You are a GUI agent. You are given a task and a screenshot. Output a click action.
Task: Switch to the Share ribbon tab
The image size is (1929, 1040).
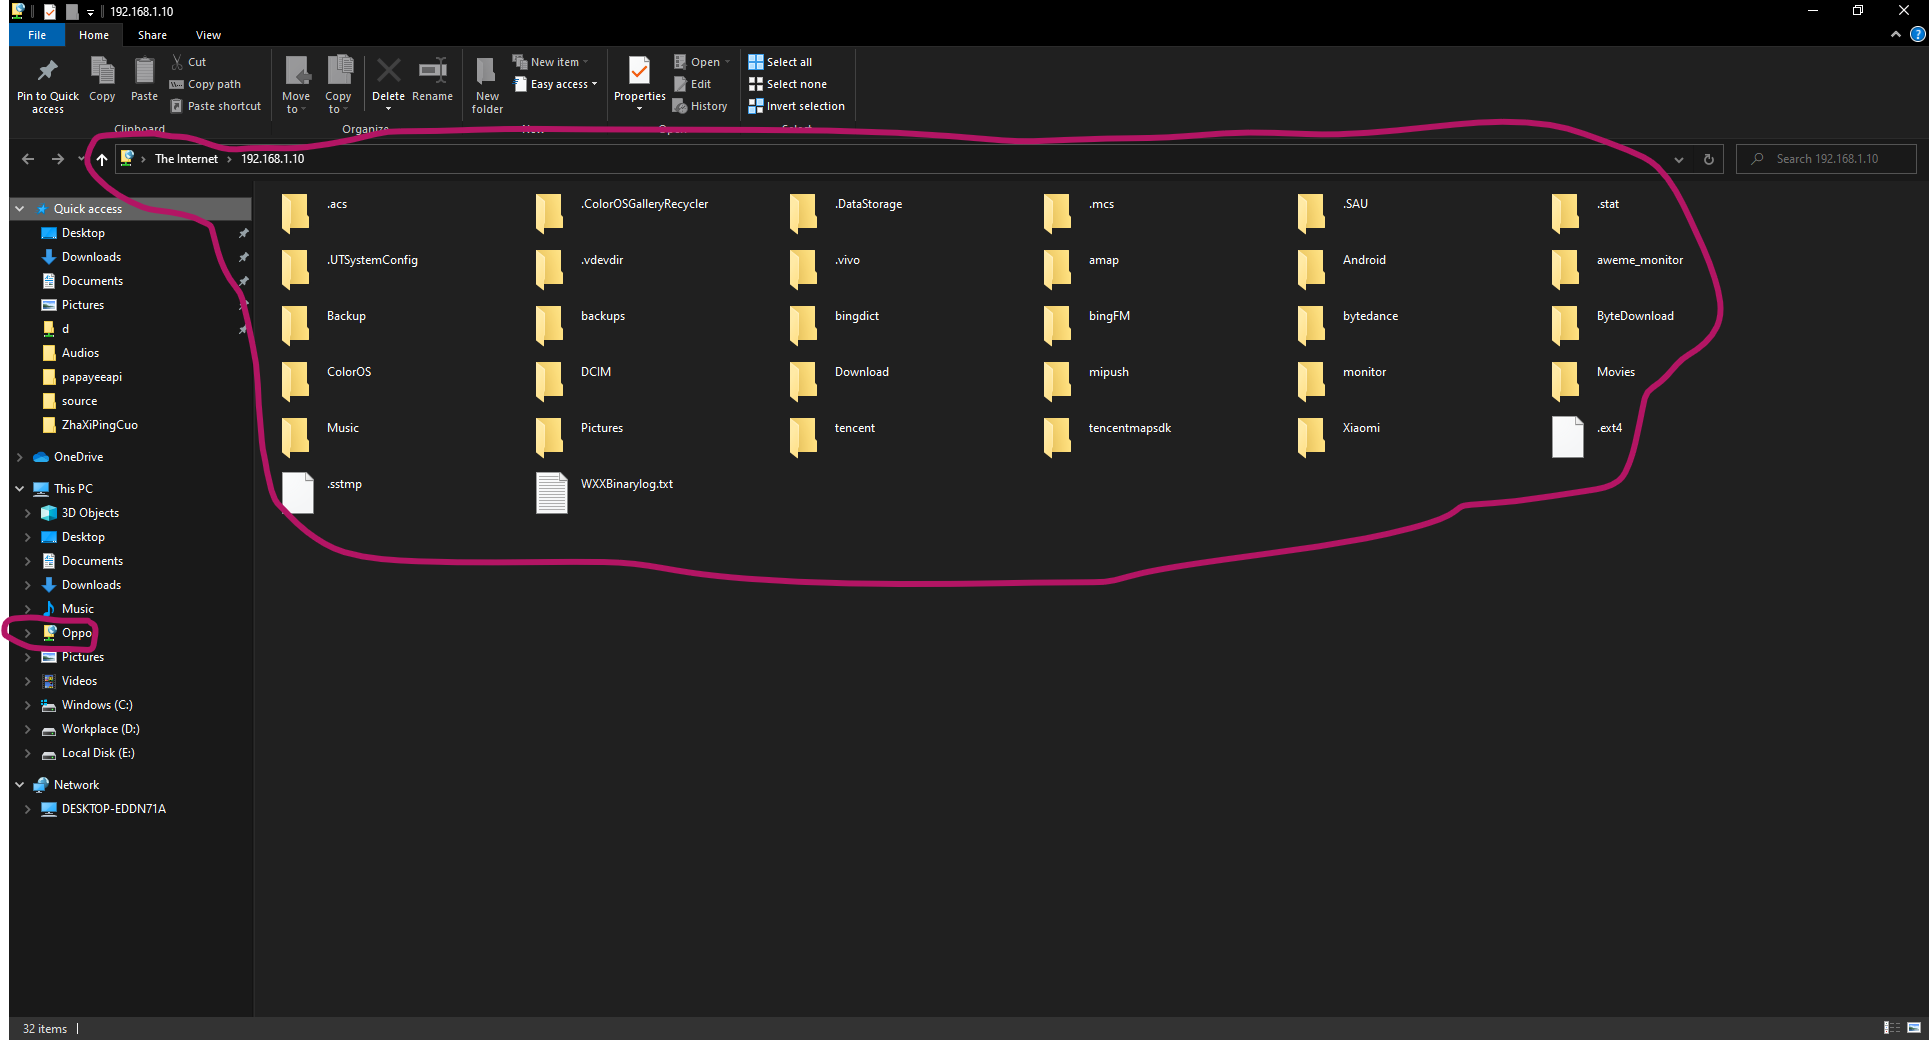(x=152, y=35)
